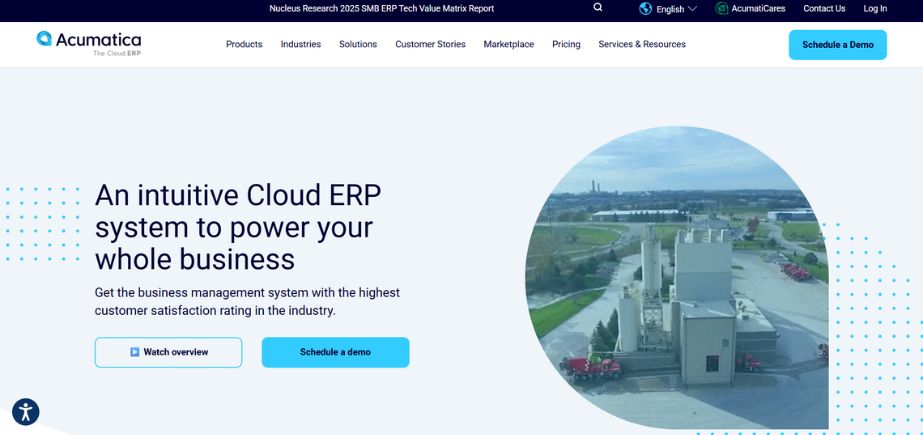The height and width of the screenshot is (435, 923).
Task: Open the Pricing page
Action: [x=566, y=44]
